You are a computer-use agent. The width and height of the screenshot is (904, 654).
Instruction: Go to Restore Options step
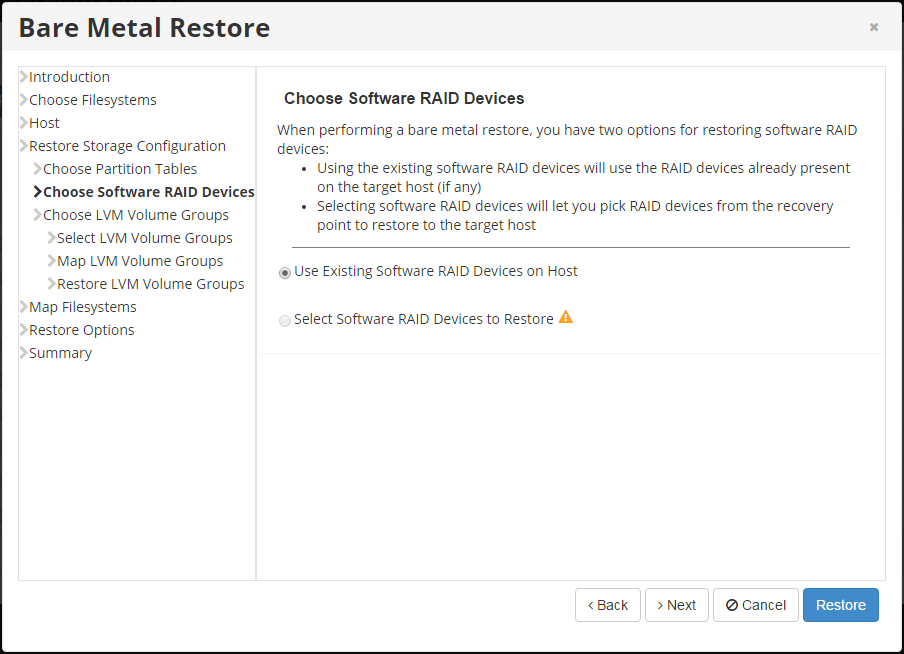(81, 330)
